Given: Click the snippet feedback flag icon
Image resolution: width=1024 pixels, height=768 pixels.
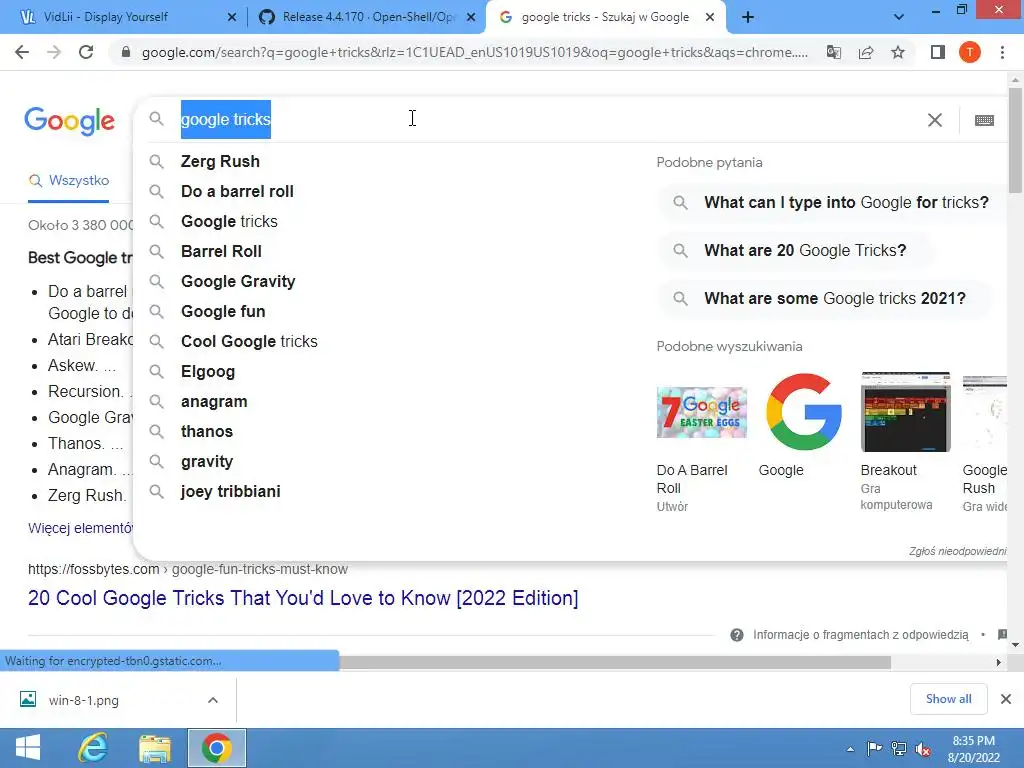Looking at the screenshot, I should [x=1002, y=635].
